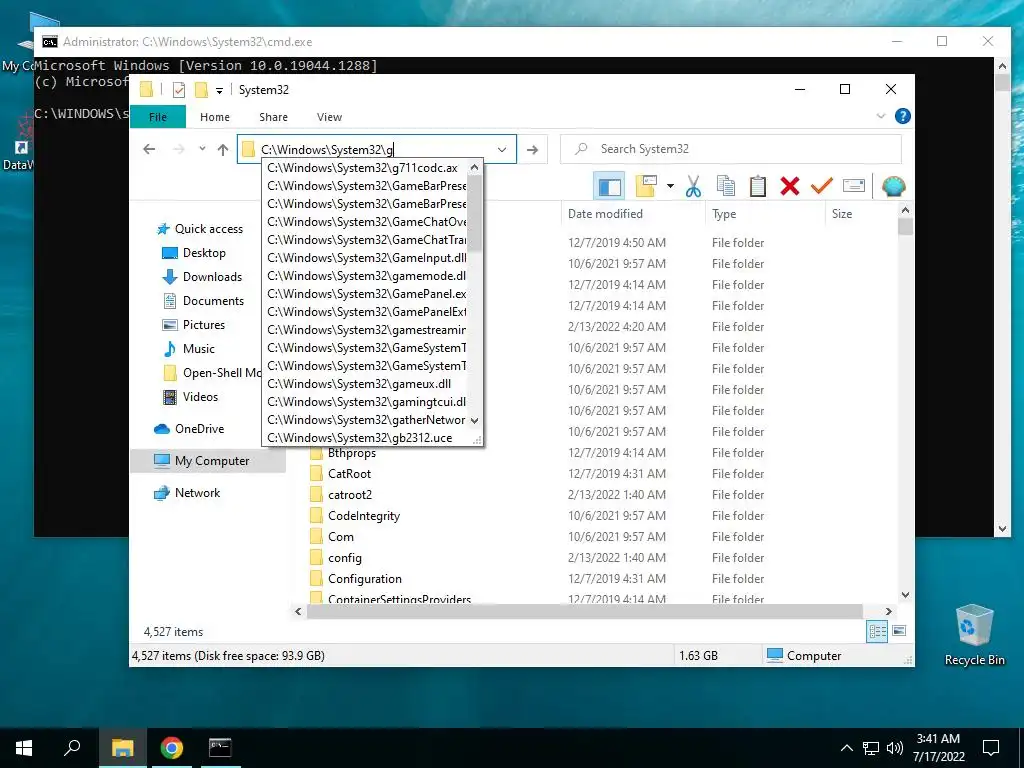Open the Recycle Bin desktop icon
Viewport: 1024px width, 768px height.
pyautogui.click(x=974, y=635)
